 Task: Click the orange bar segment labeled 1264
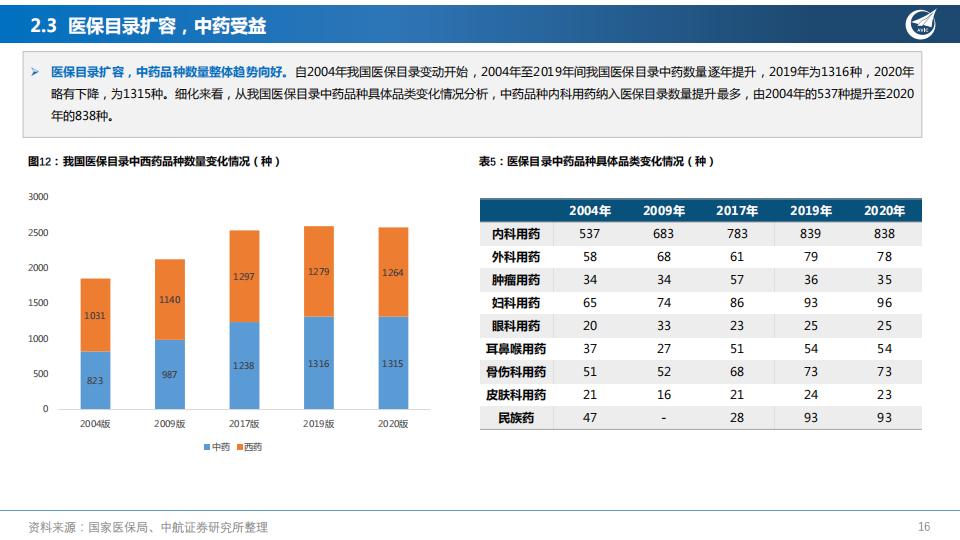coord(393,272)
